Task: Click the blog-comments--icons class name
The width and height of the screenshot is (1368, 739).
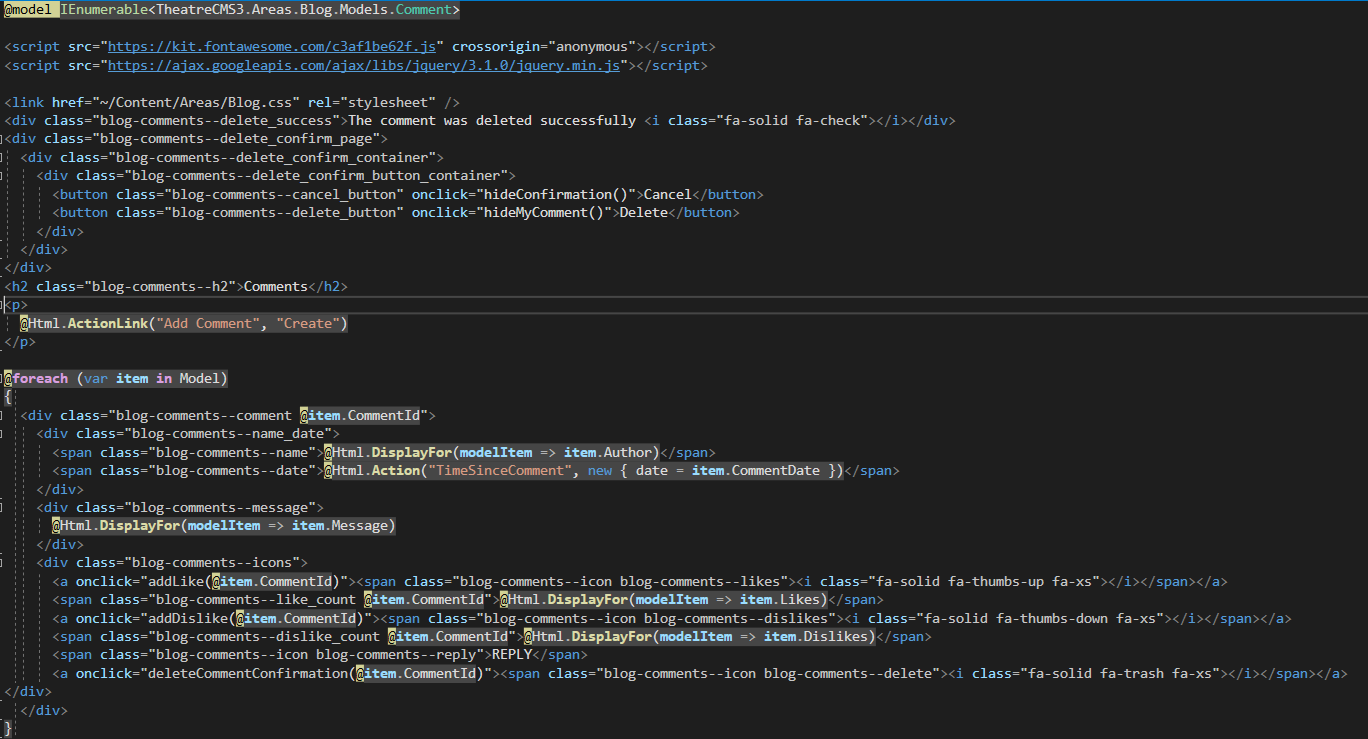Action: pos(212,562)
